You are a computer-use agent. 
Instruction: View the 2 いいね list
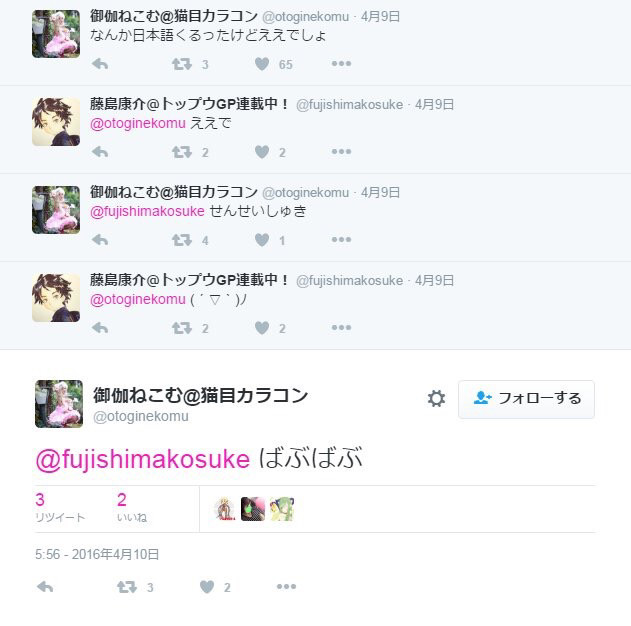point(132,507)
